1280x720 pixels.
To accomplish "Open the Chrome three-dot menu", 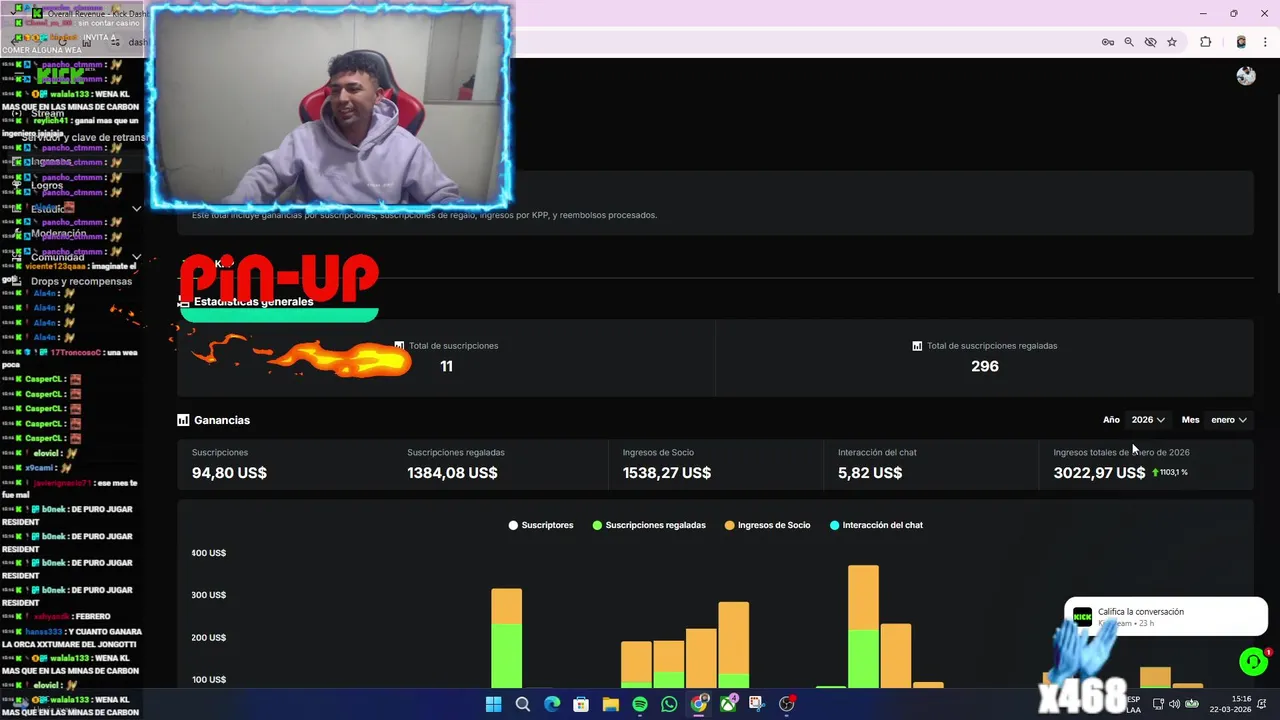I will coord(1267,42).
